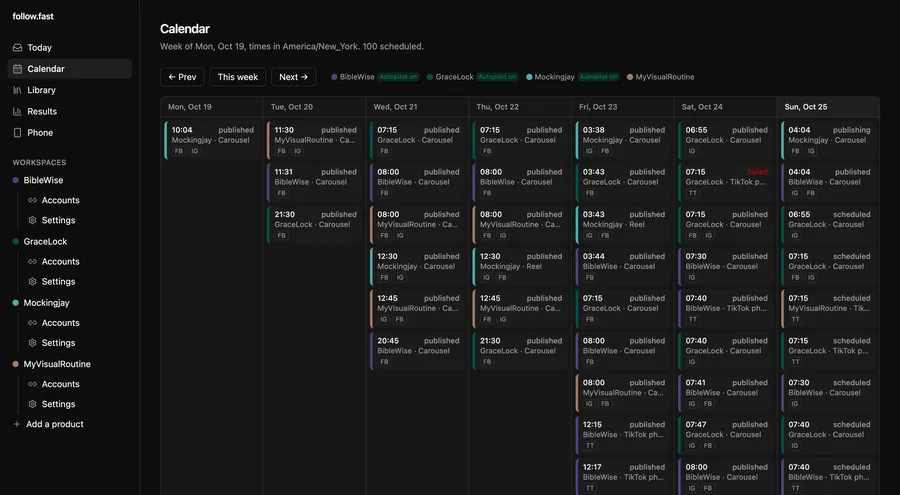This screenshot has height=495, width=900.
Task: Toggle Mockingjay Autopilot on badge
Action: click(598, 77)
